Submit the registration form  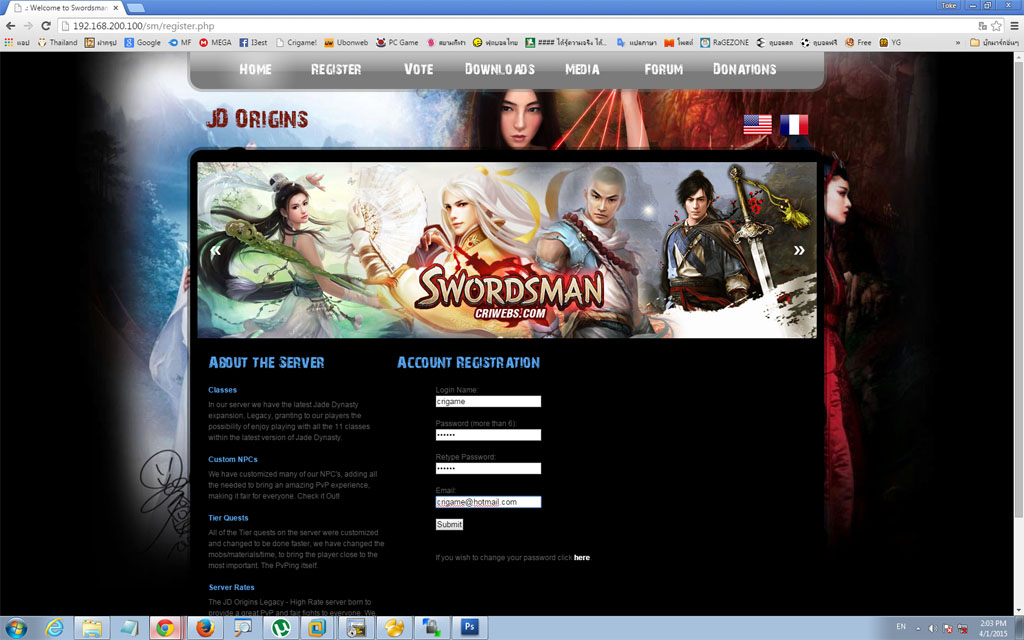coord(449,524)
